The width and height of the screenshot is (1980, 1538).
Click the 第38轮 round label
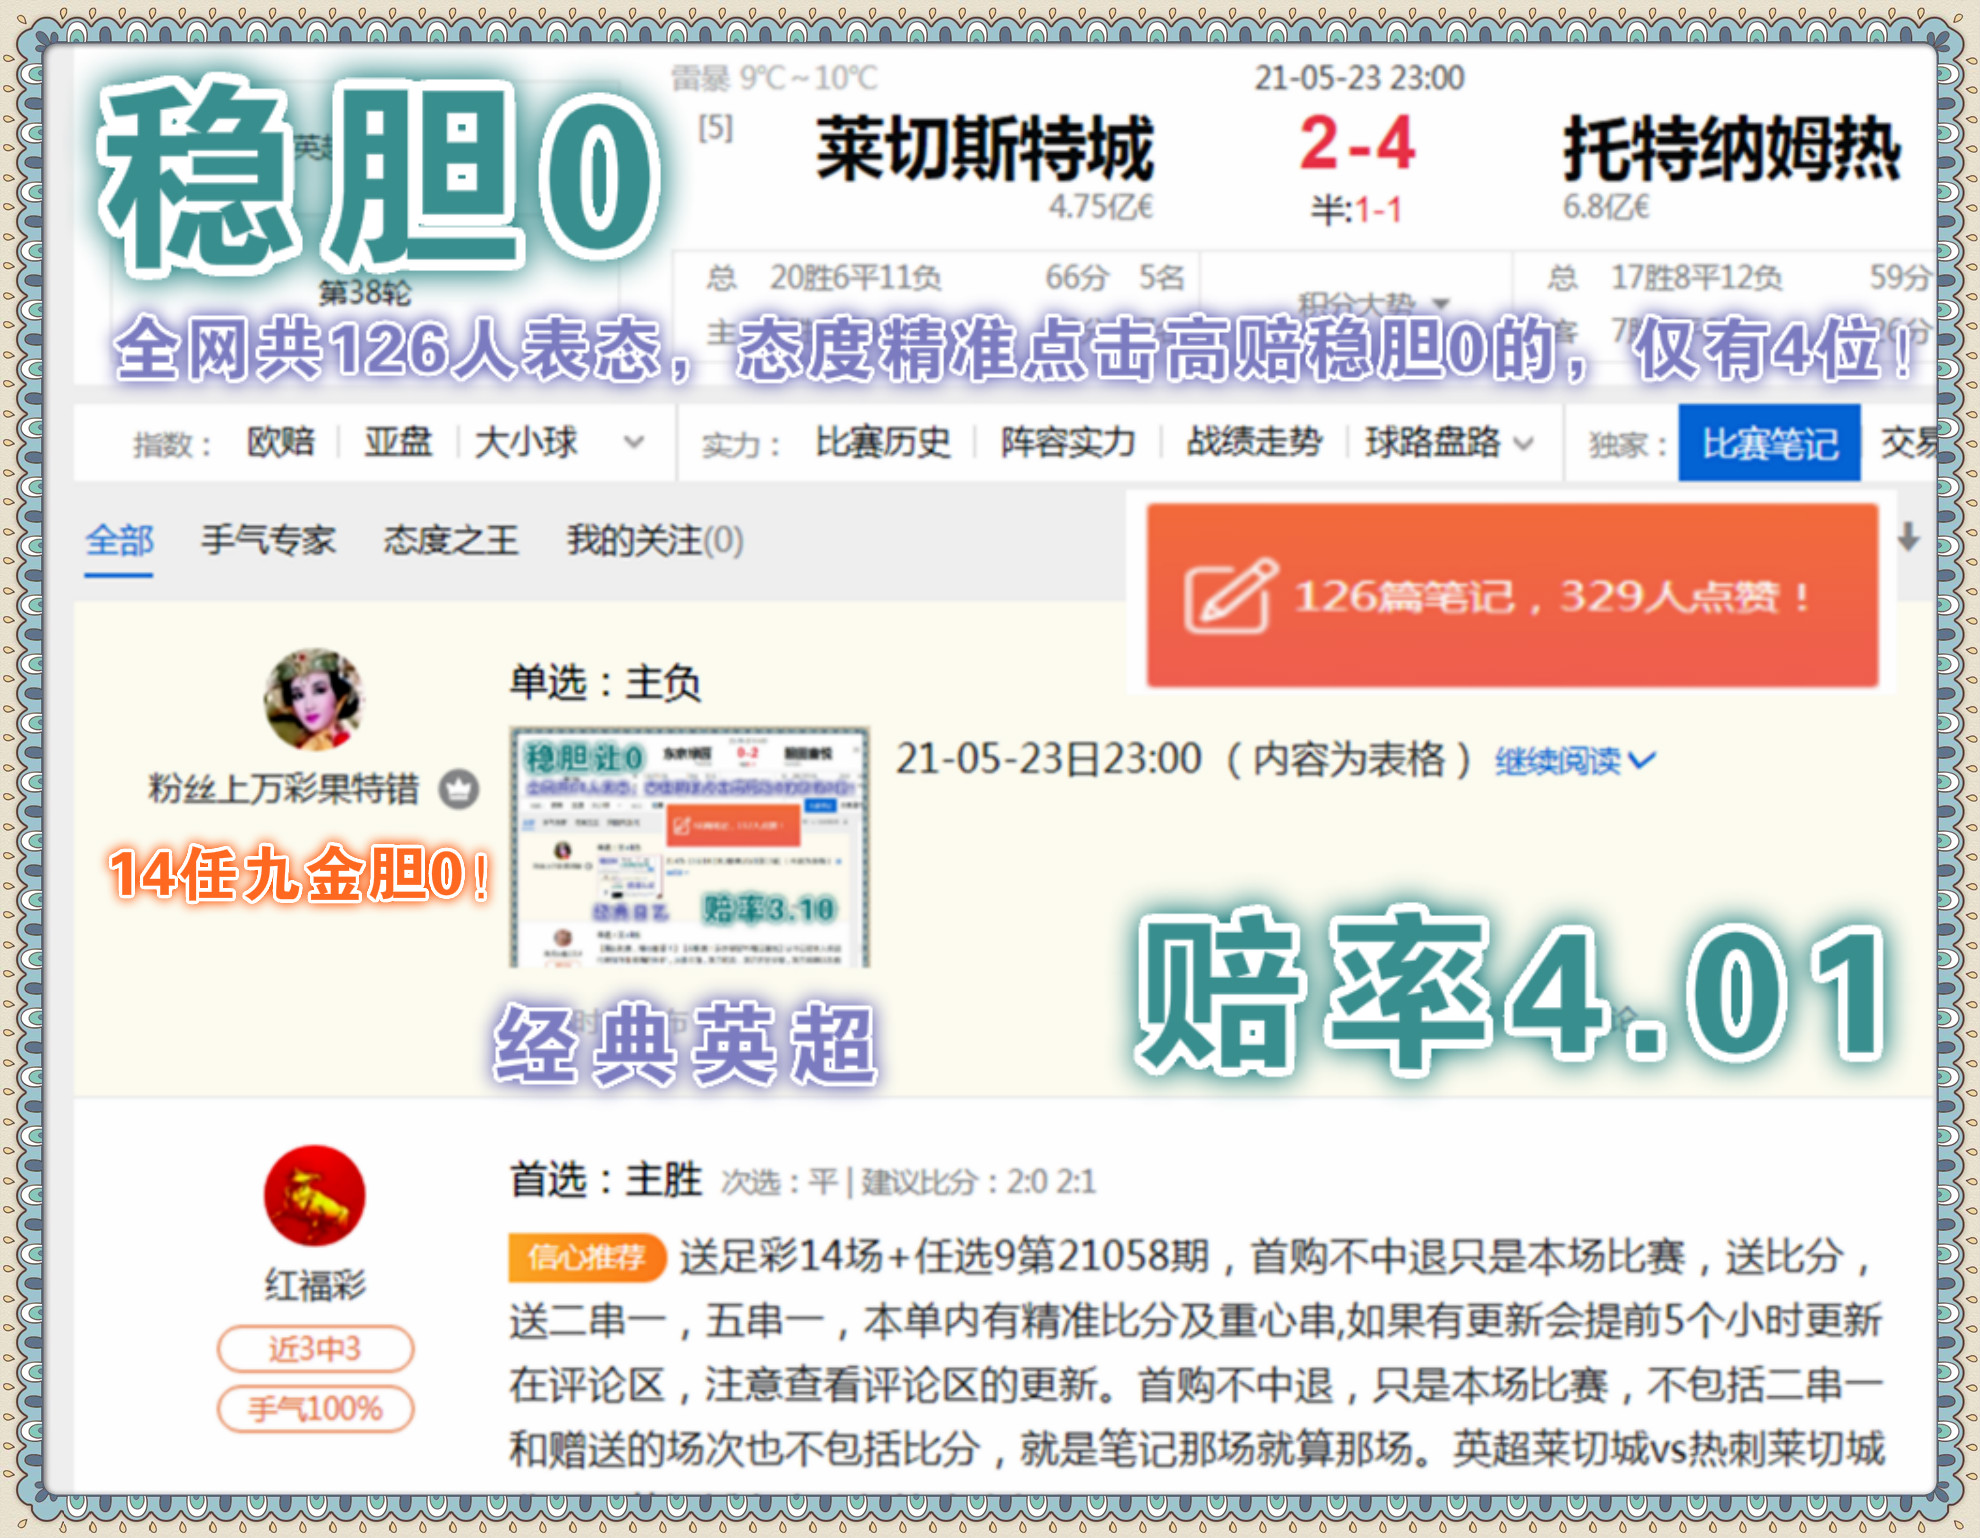(364, 293)
